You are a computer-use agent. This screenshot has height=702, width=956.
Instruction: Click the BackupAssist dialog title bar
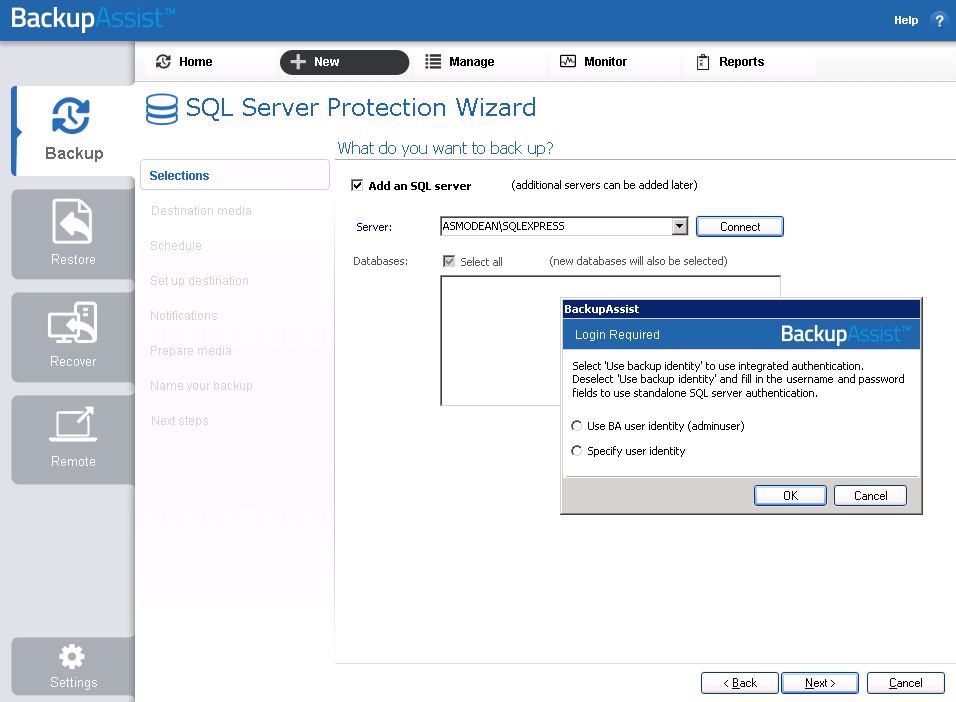coord(741,309)
